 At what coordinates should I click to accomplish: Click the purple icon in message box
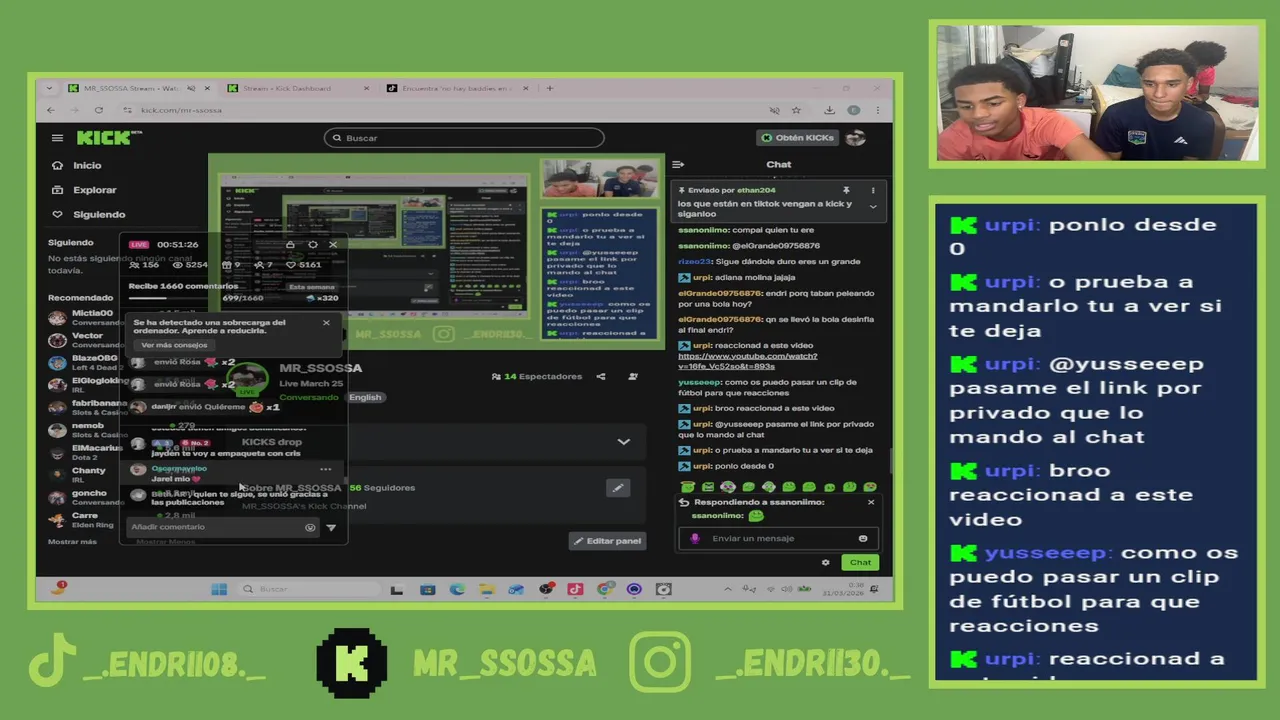695,538
